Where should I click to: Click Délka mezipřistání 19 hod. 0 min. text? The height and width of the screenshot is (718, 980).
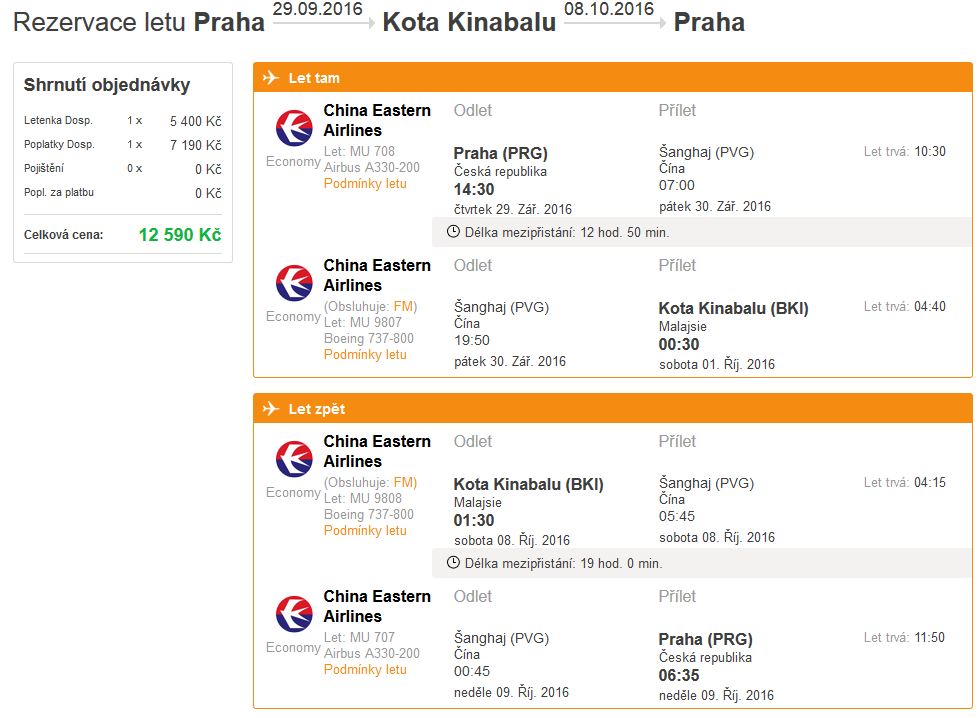[563, 564]
